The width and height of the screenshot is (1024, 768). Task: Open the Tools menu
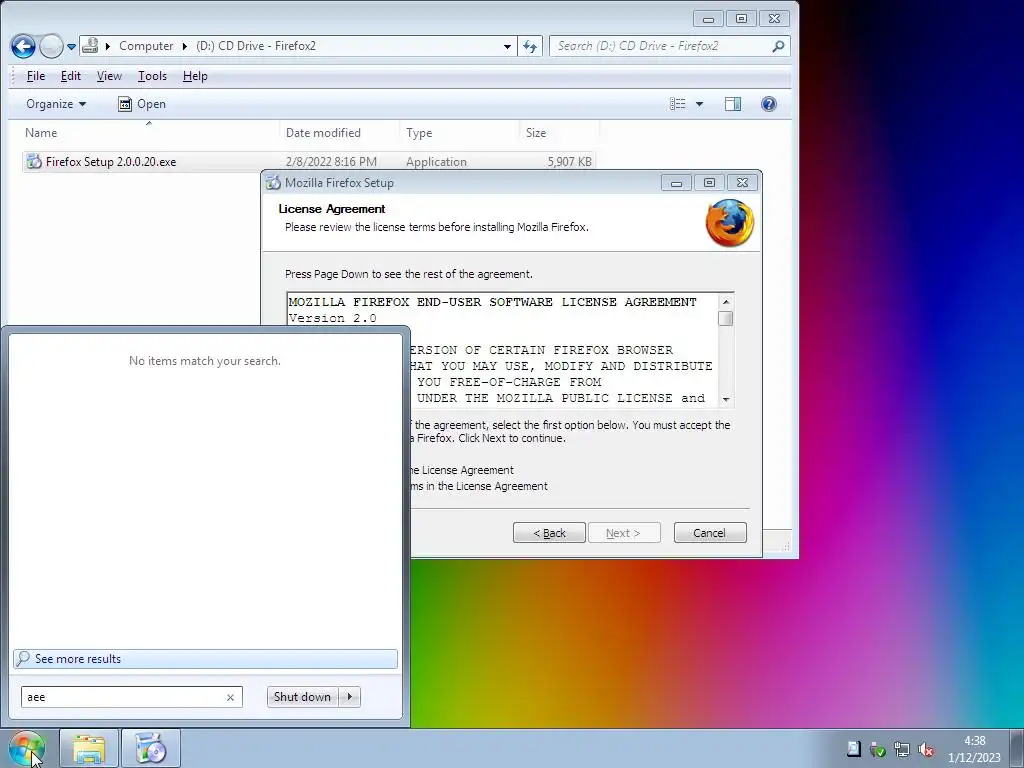152,76
